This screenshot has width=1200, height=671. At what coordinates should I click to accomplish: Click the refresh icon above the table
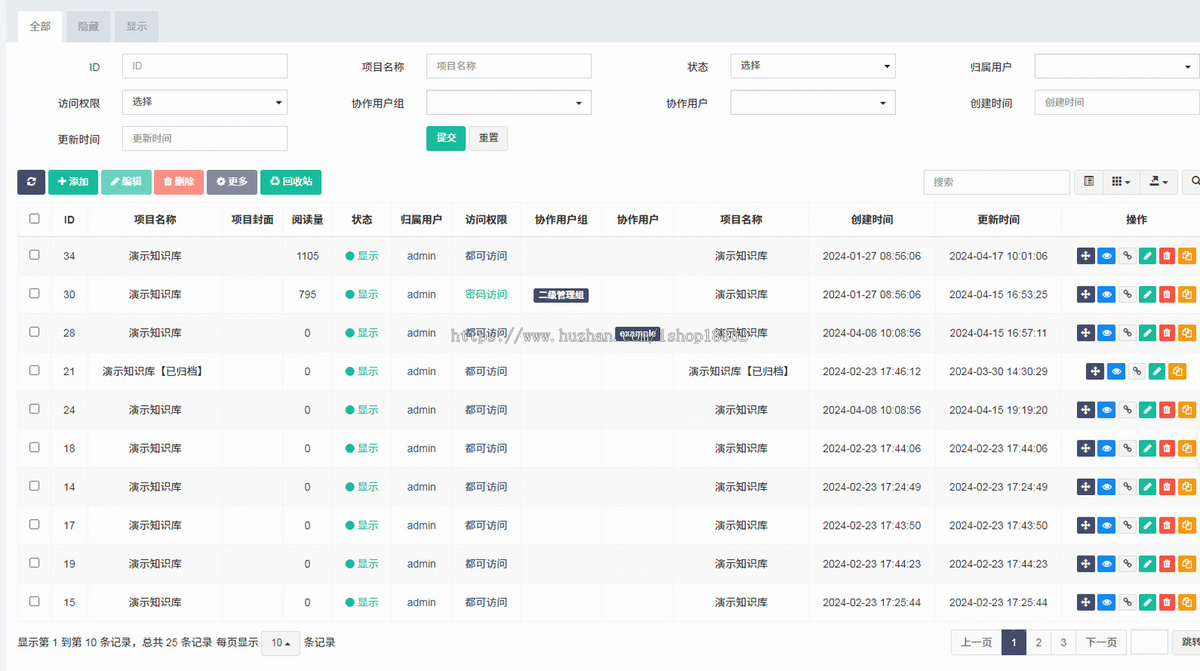pyautogui.click(x=33, y=182)
